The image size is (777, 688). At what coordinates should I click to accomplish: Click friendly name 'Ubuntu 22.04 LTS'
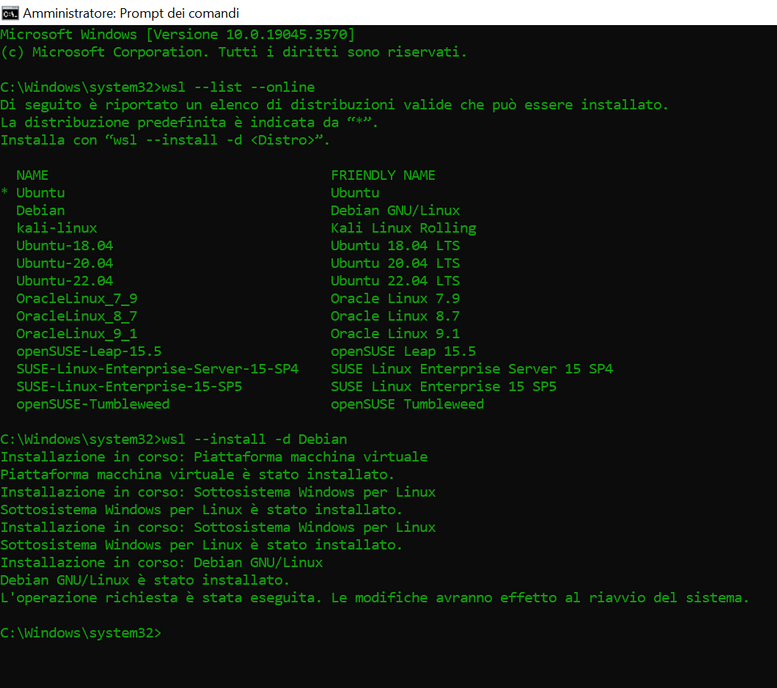click(395, 281)
